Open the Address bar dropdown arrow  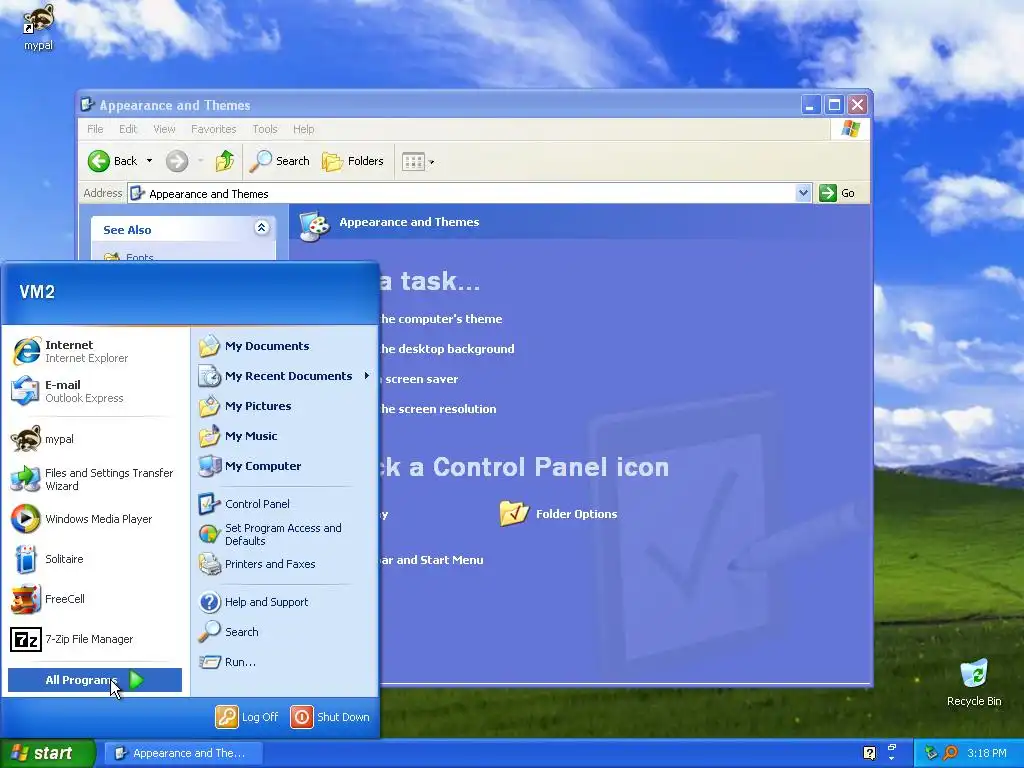tap(803, 193)
